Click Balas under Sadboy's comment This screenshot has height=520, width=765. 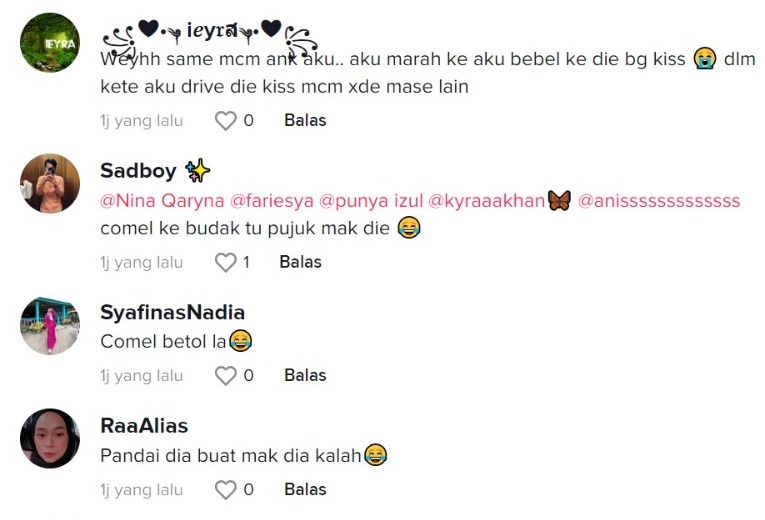(x=301, y=262)
